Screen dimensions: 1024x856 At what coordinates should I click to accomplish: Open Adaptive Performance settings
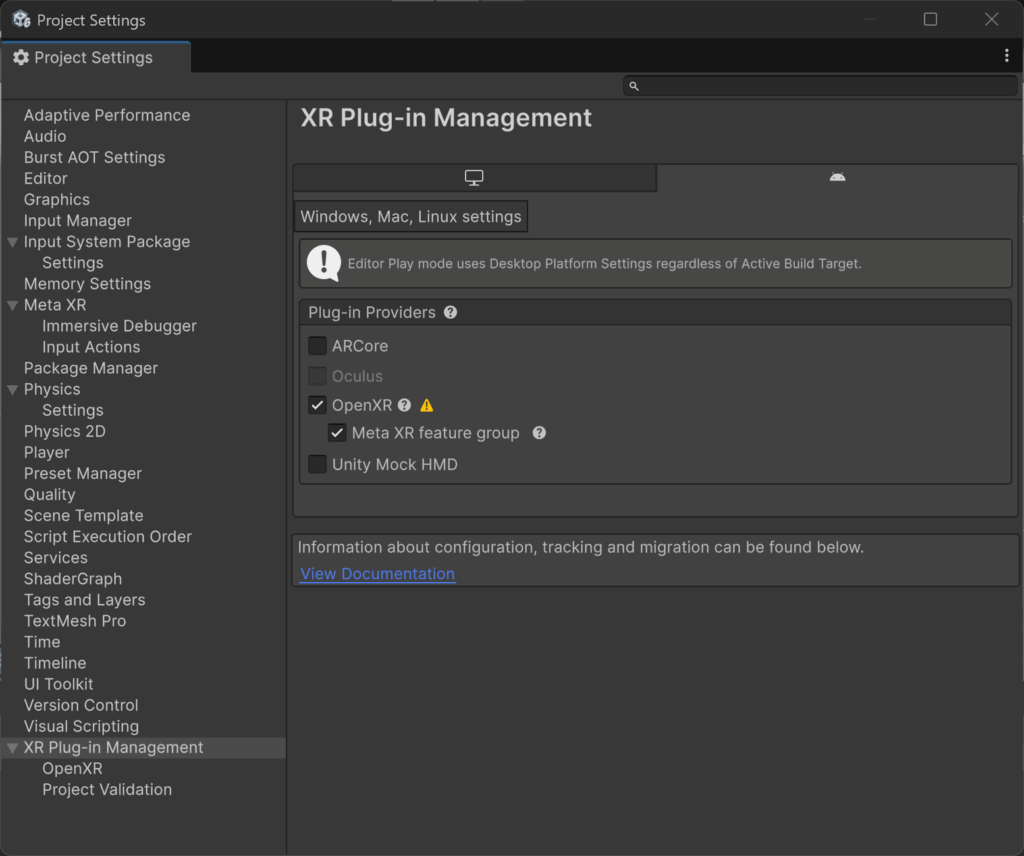[x=107, y=116]
